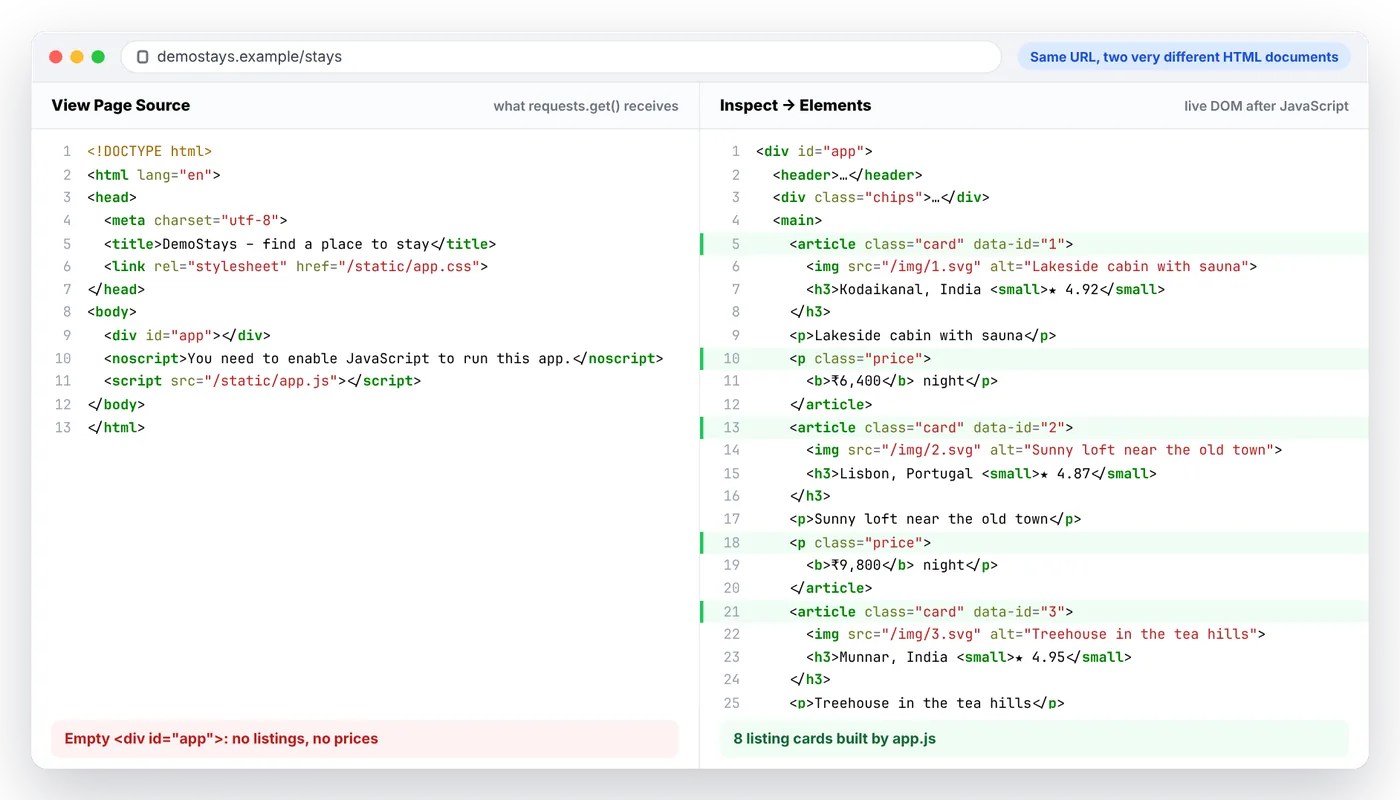The image size is (1400, 800).
Task: Click the "Same URL, two very different HTML documents" badge
Action: coord(1184,57)
